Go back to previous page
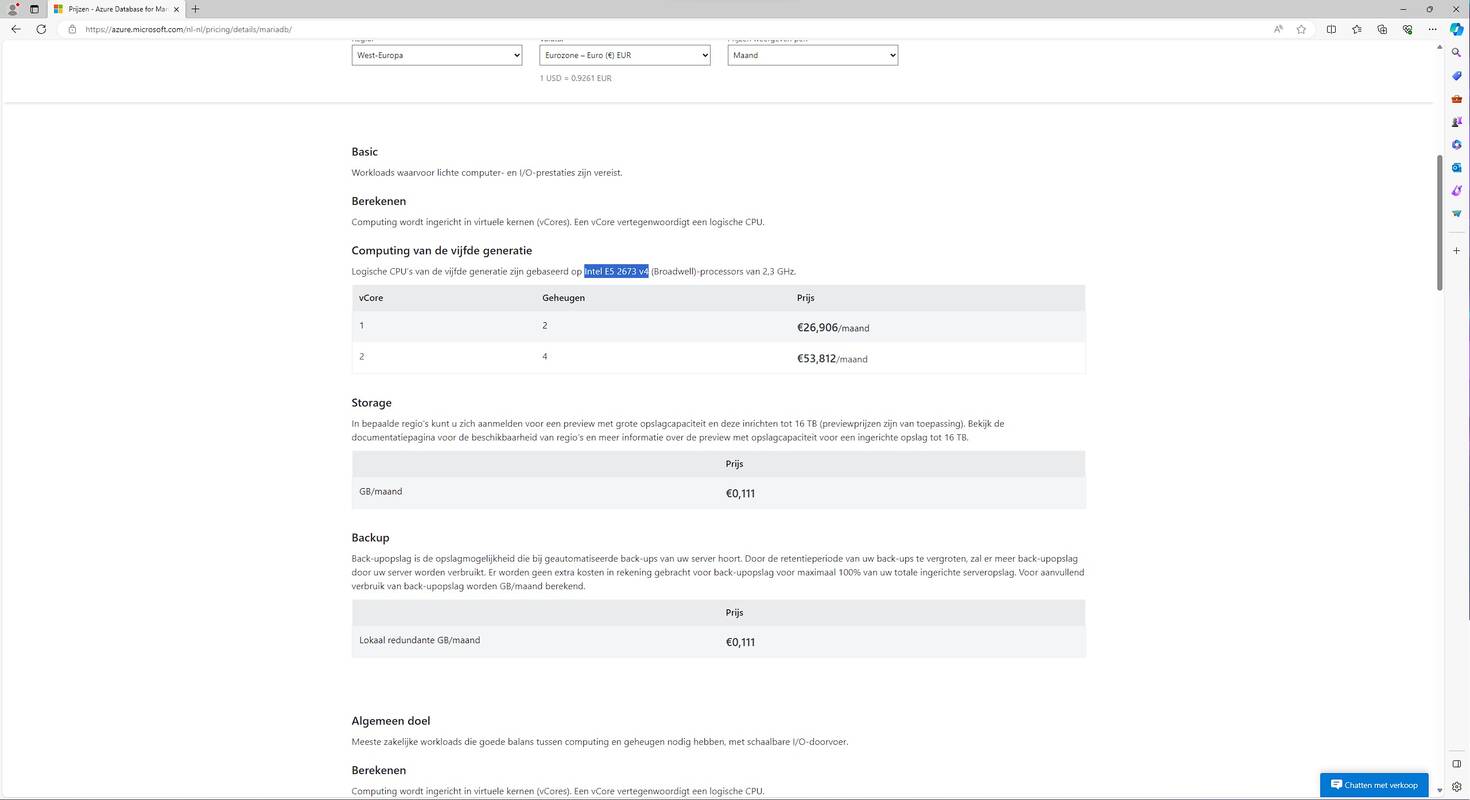 pos(15,29)
